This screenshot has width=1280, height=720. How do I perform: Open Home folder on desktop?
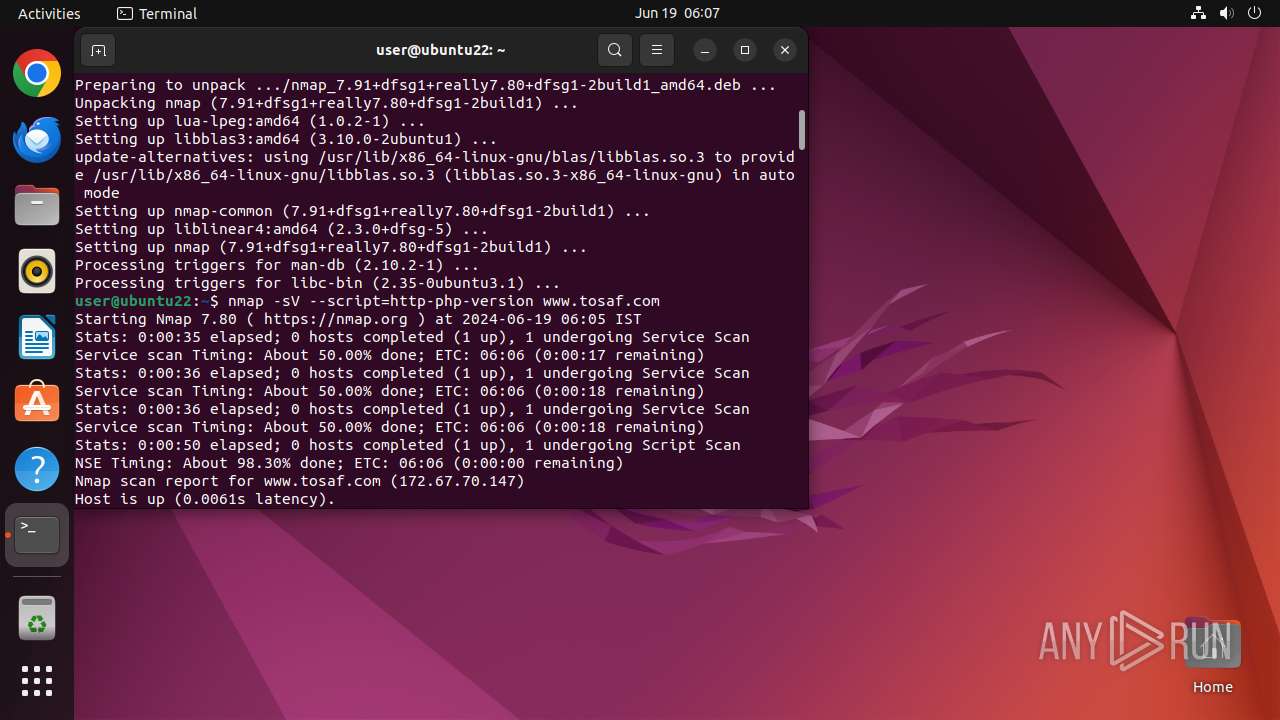point(1212,656)
